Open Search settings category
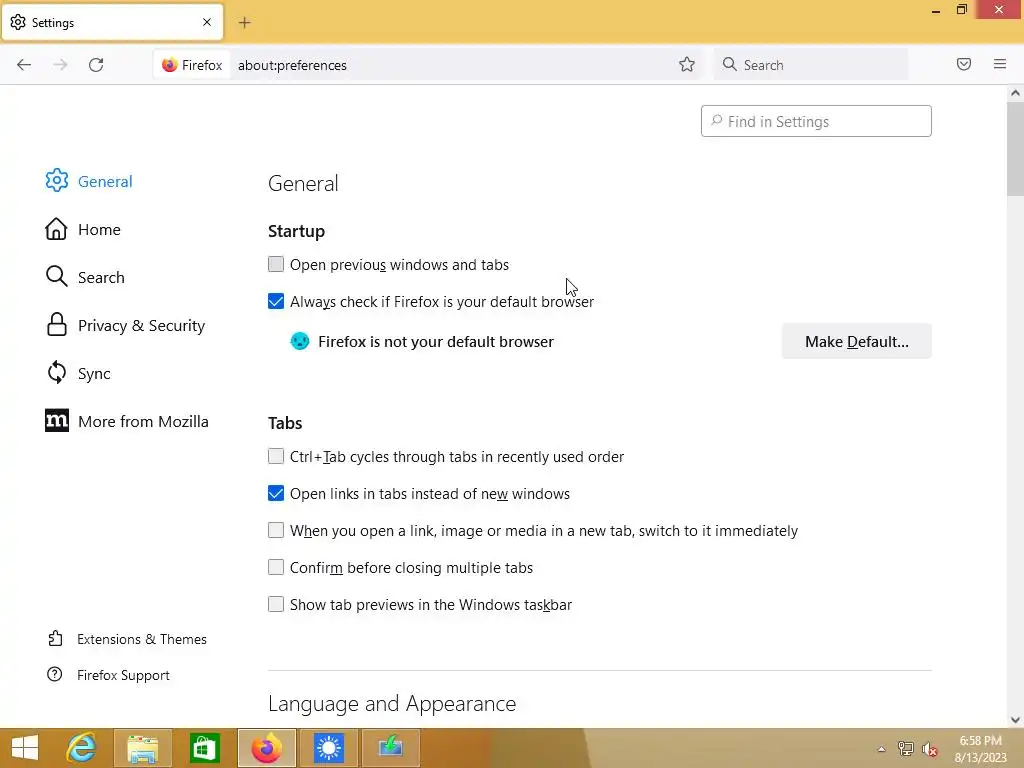1024x768 pixels. (85, 277)
